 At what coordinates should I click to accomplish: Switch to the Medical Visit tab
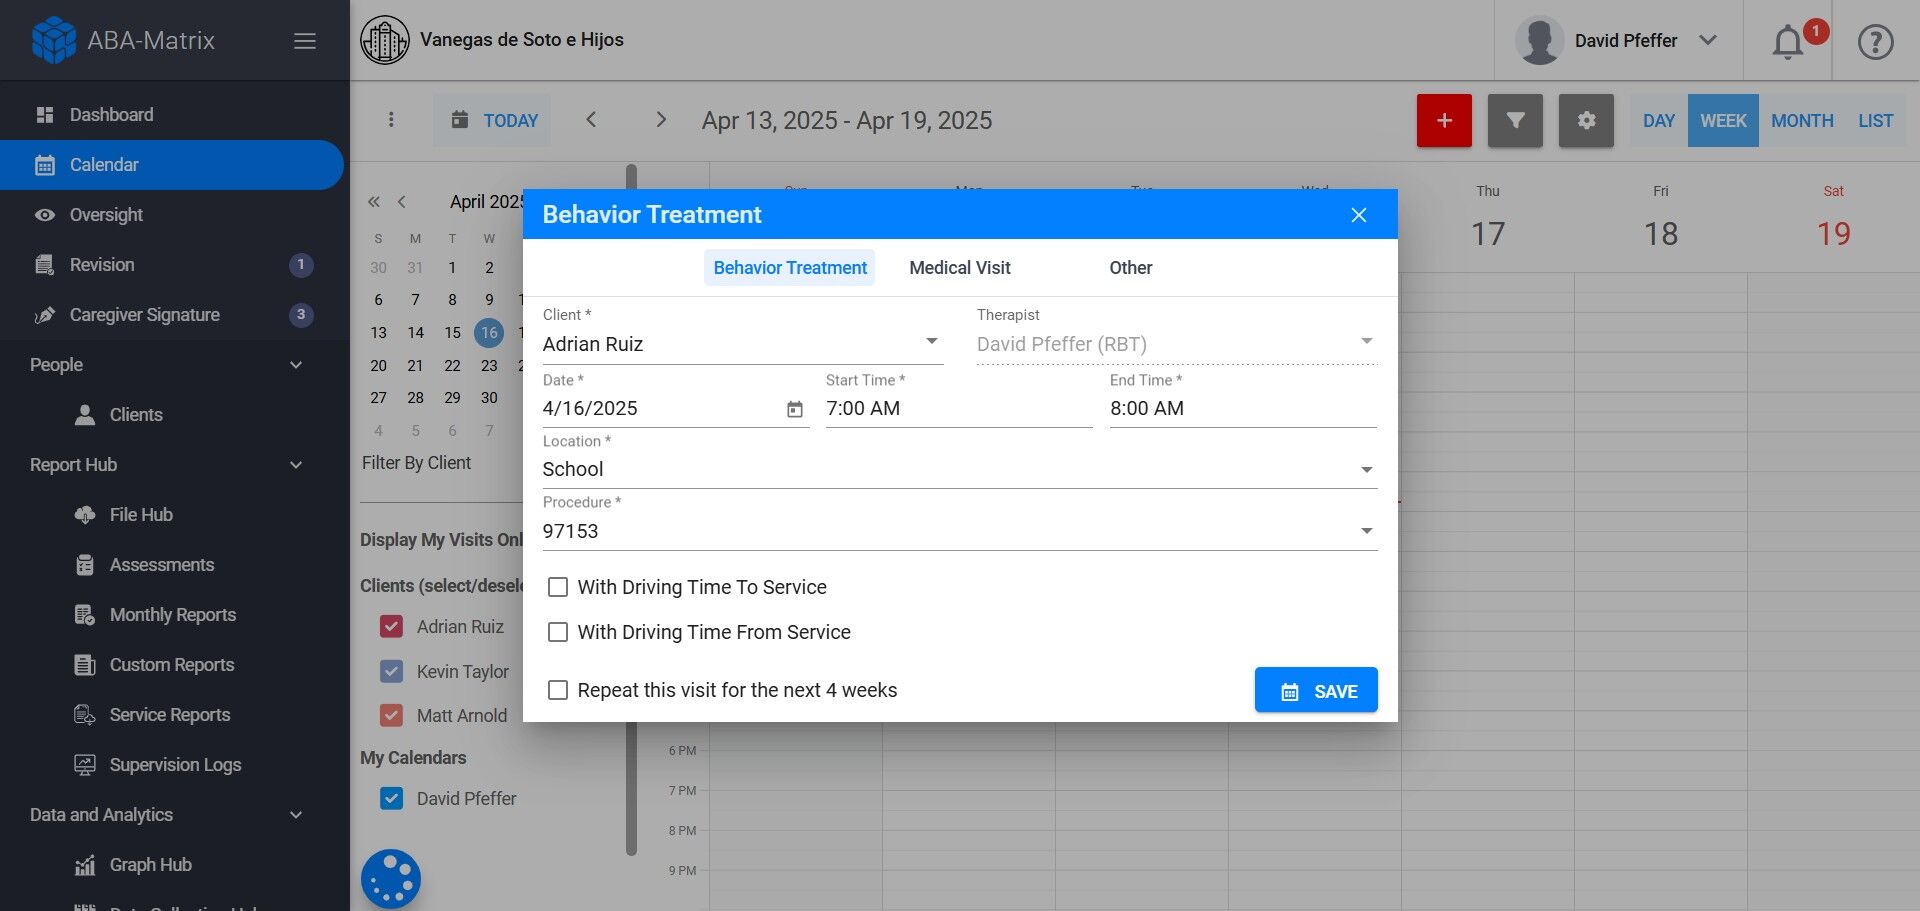959,268
